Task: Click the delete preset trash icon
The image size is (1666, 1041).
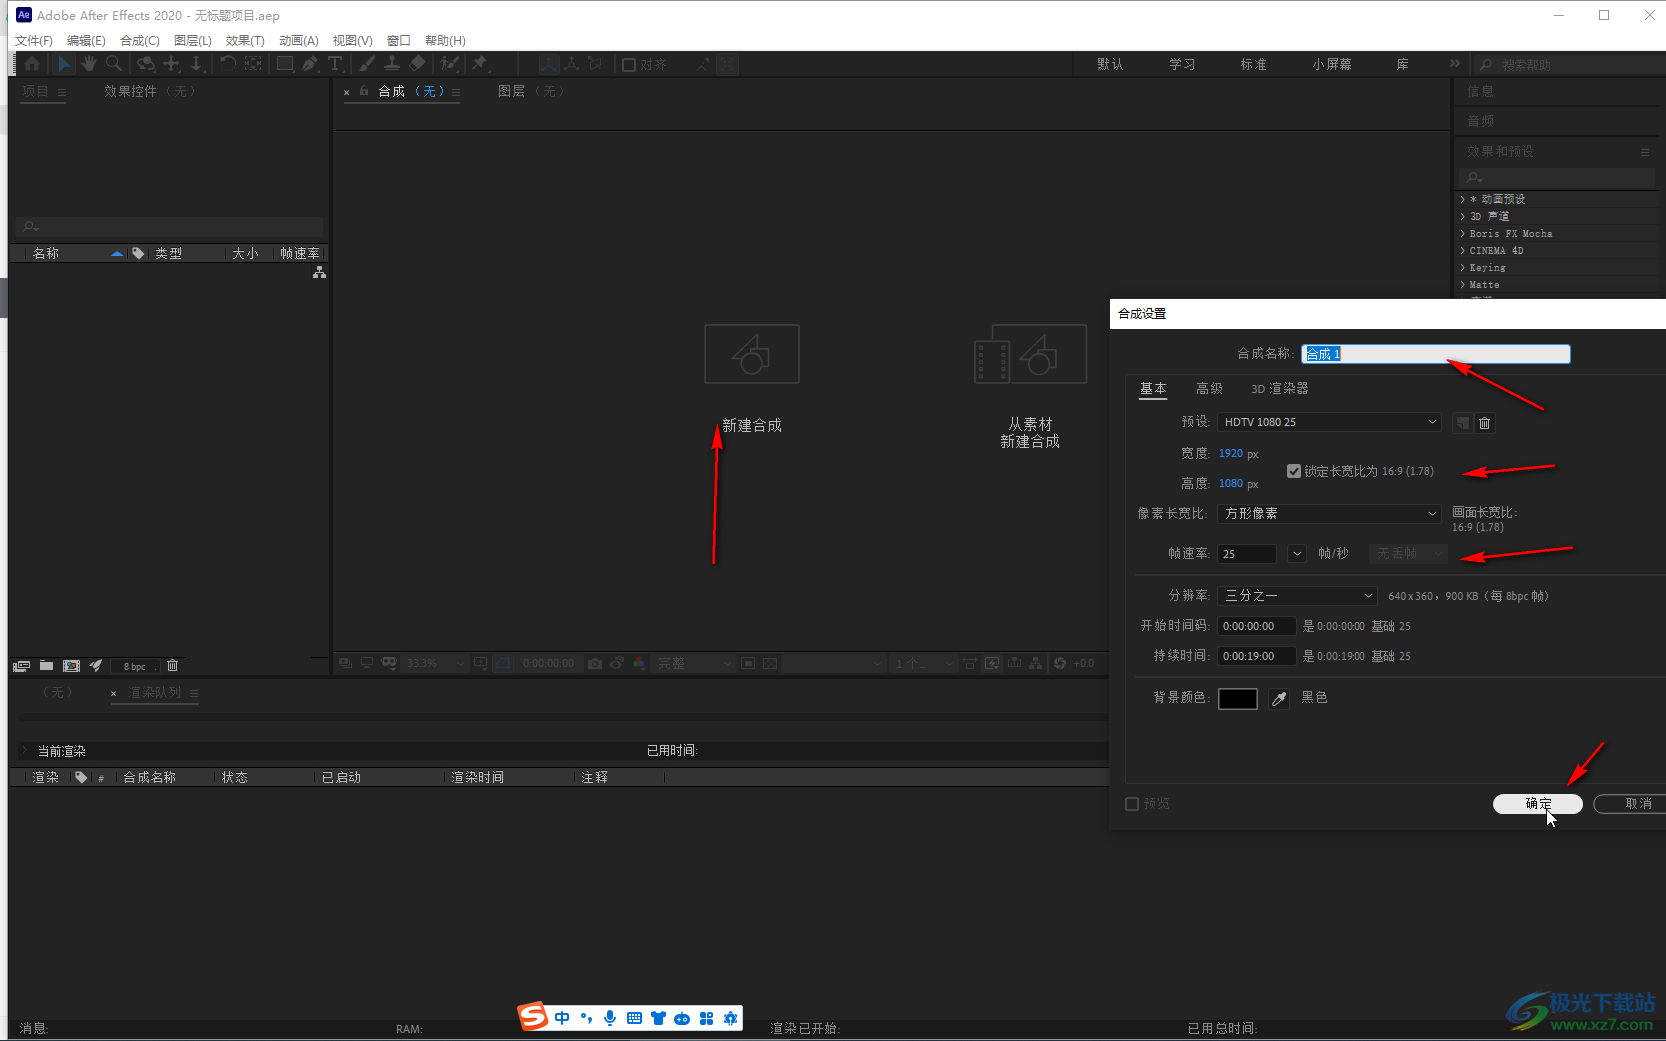Action: (x=1485, y=423)
